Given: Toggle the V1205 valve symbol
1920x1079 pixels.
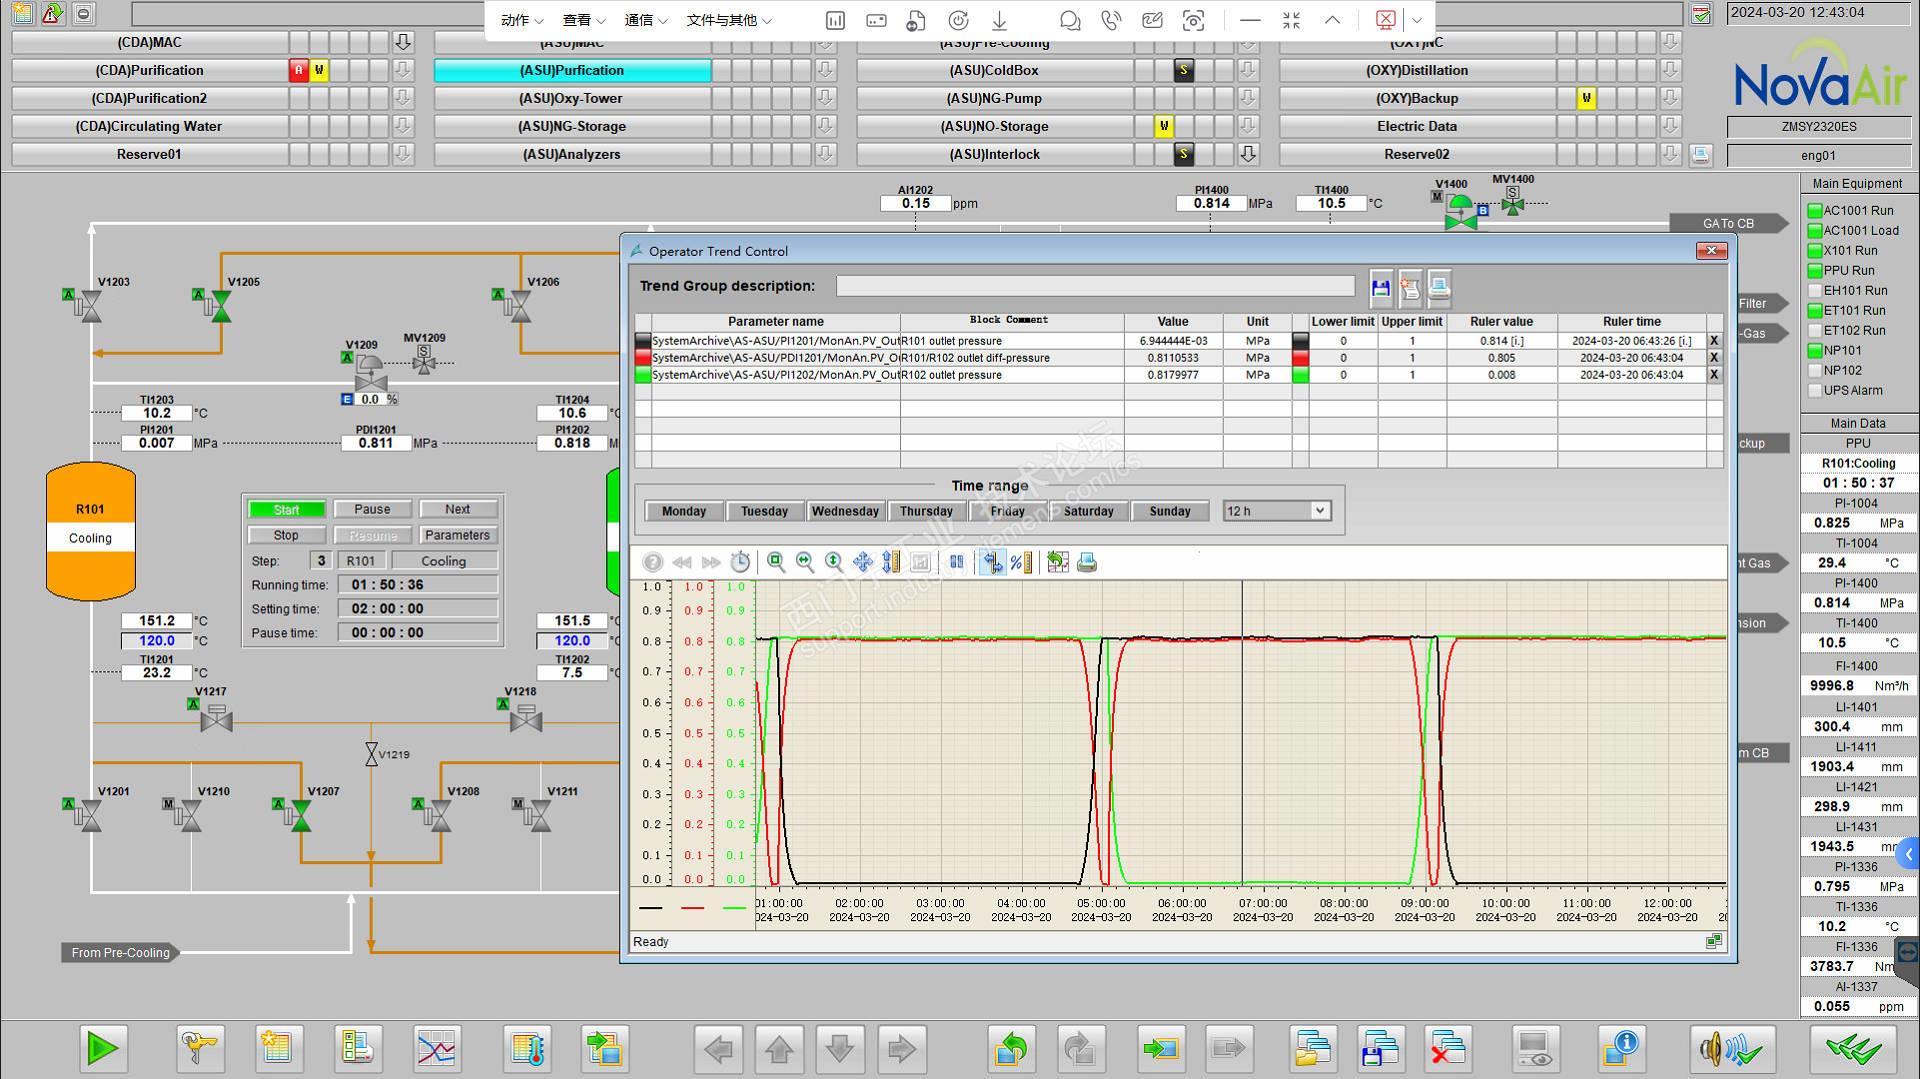Looking at the screenshot, I should (x=221, y=306).
